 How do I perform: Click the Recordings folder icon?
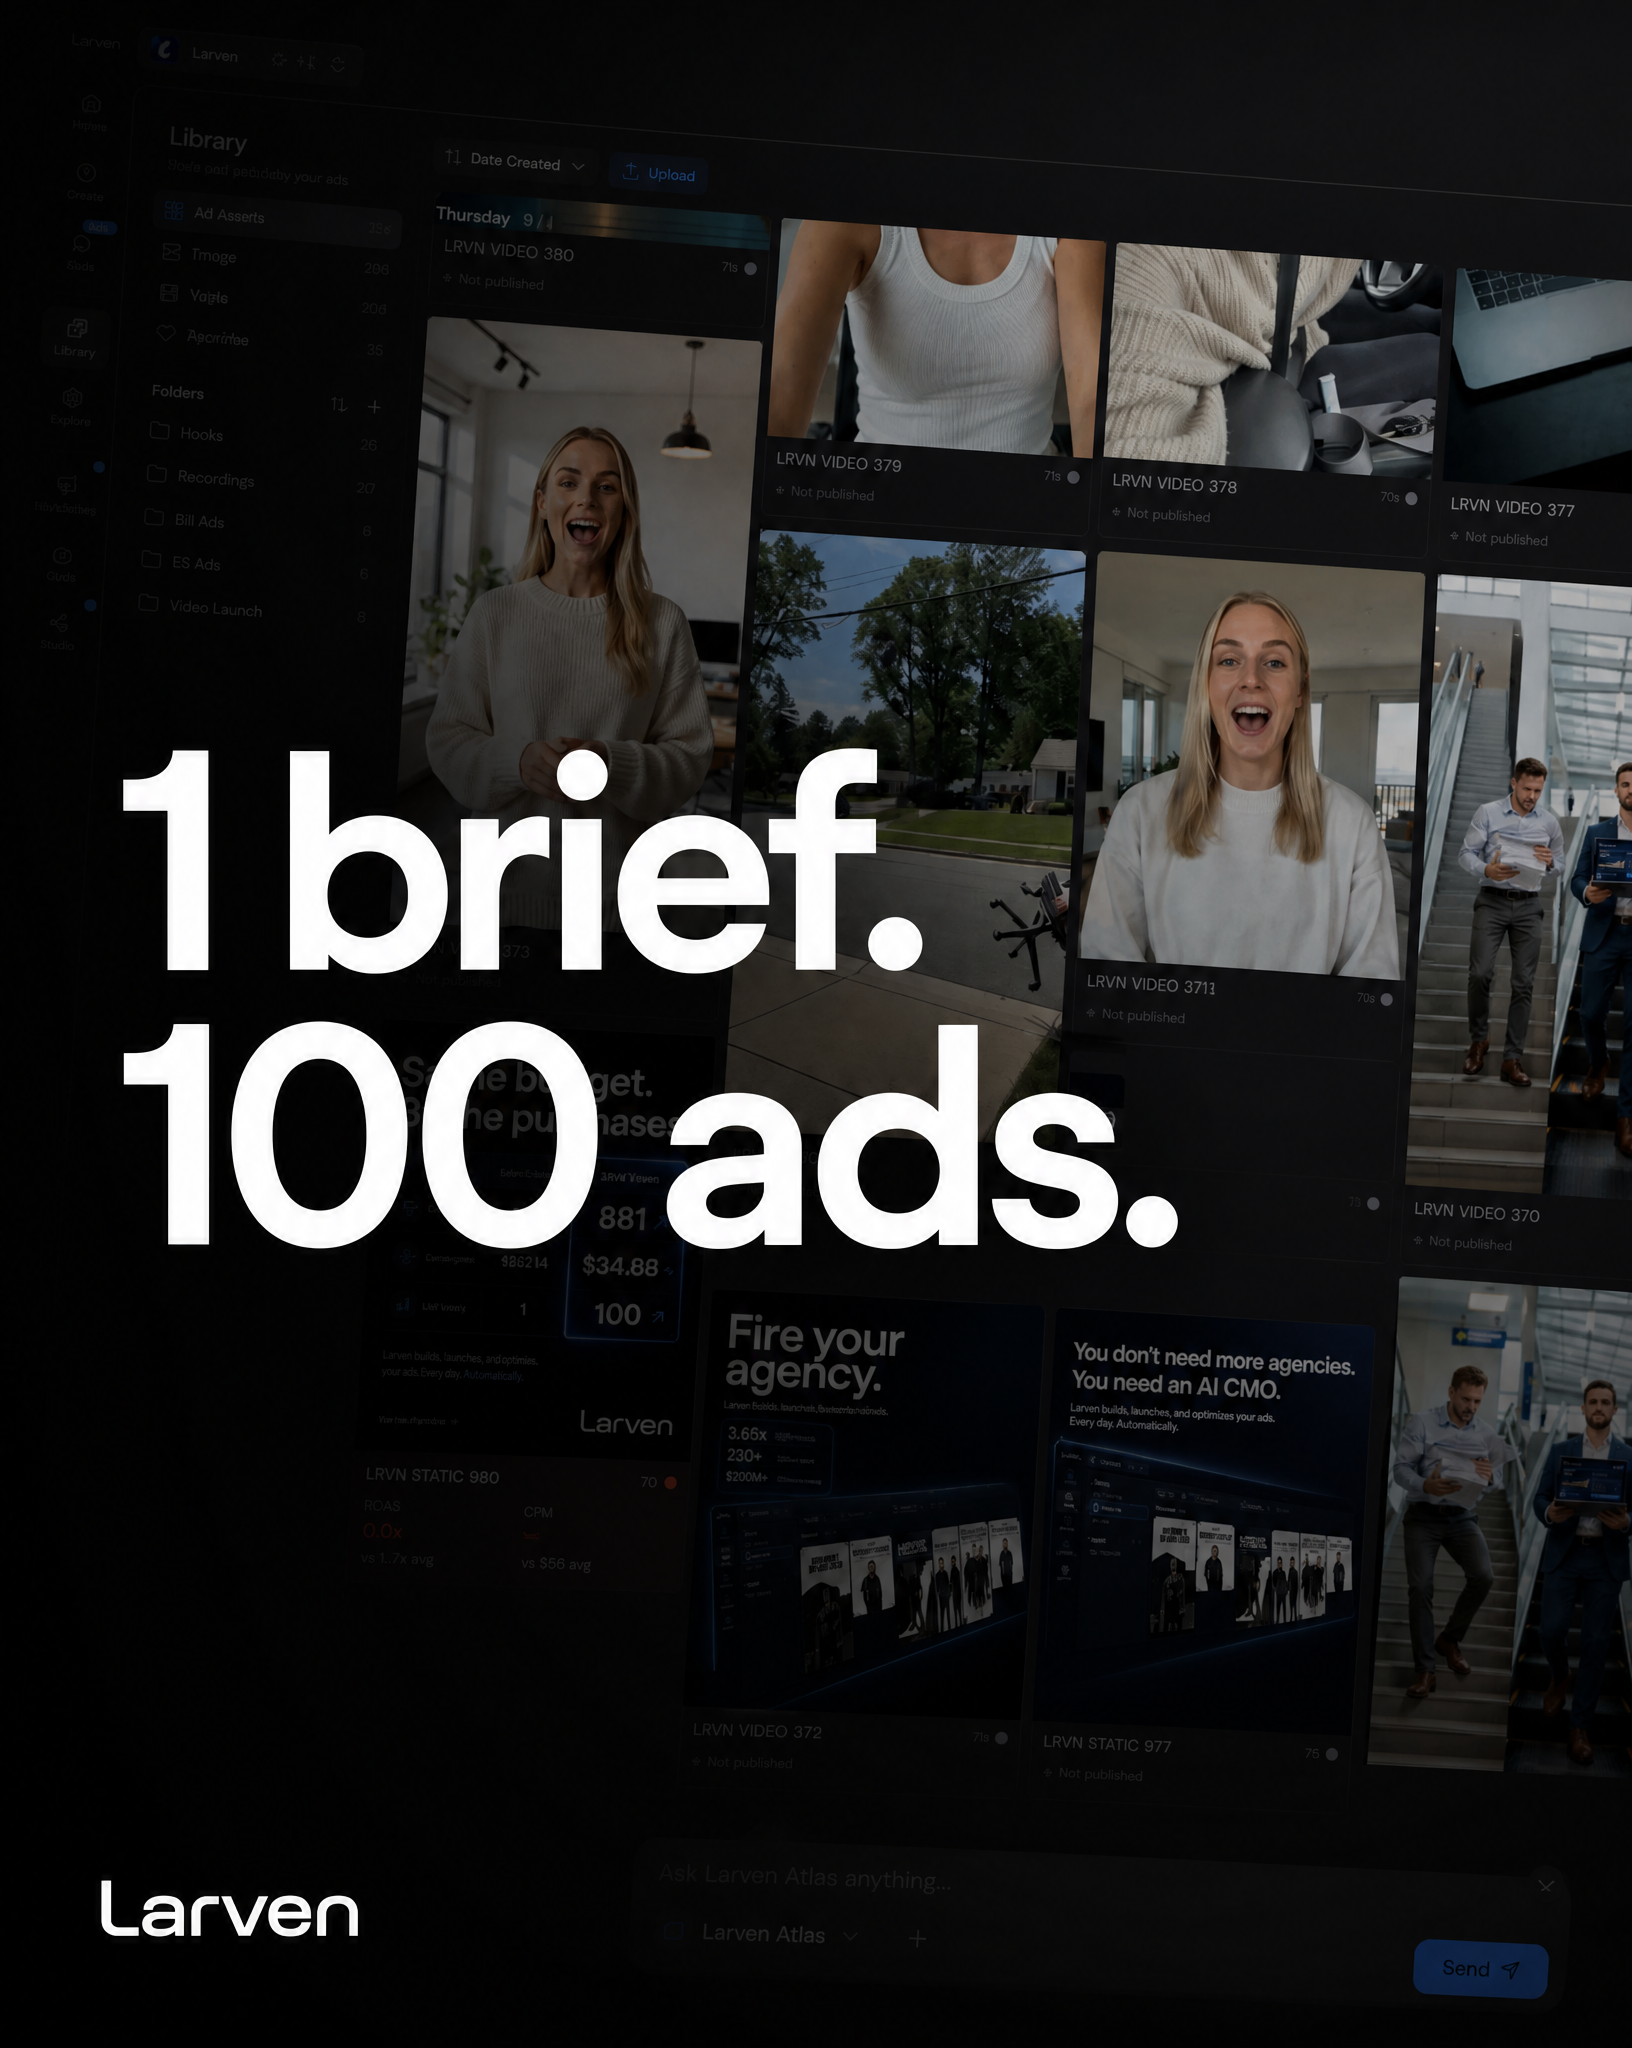[157, 474]
